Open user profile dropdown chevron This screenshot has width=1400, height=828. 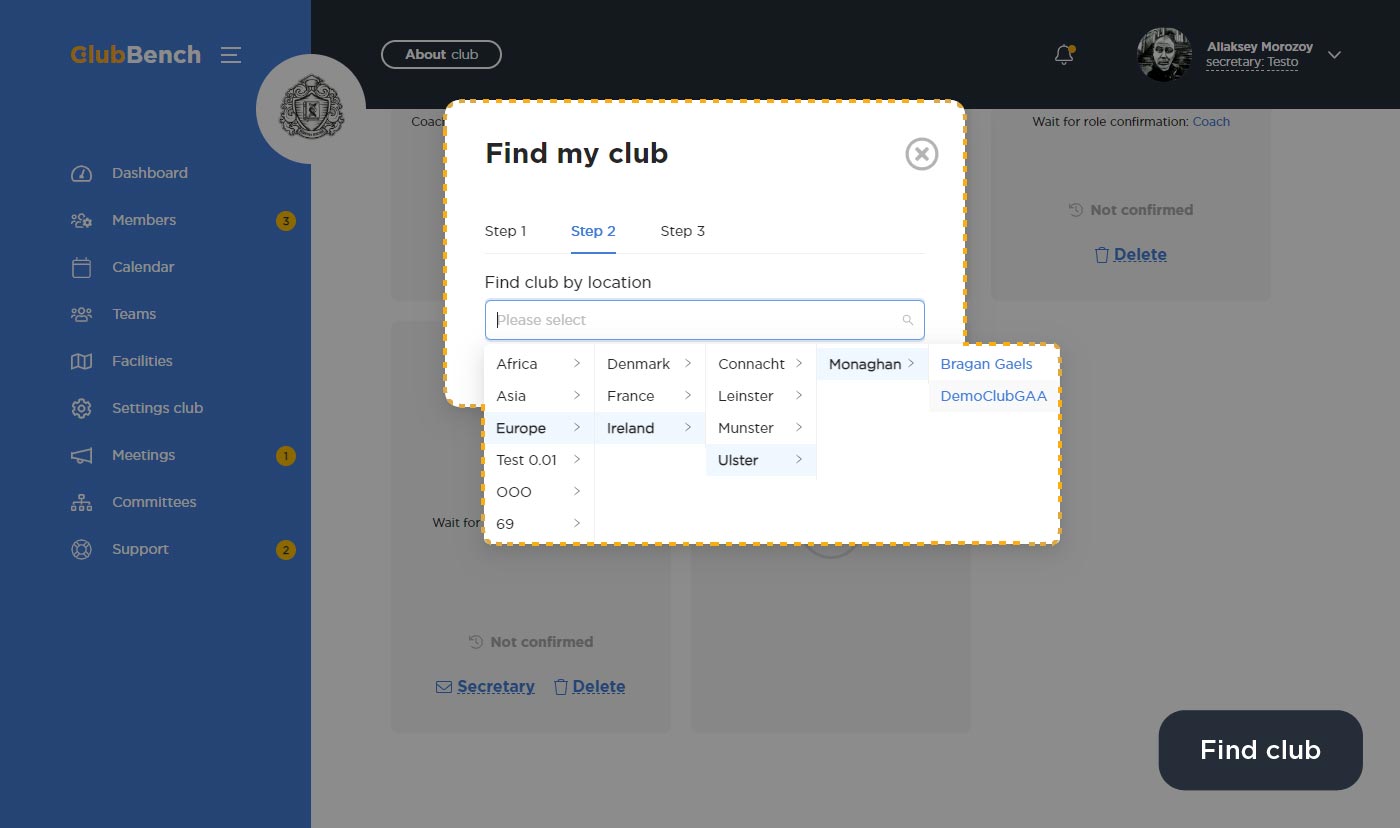tap(1334, 55)
